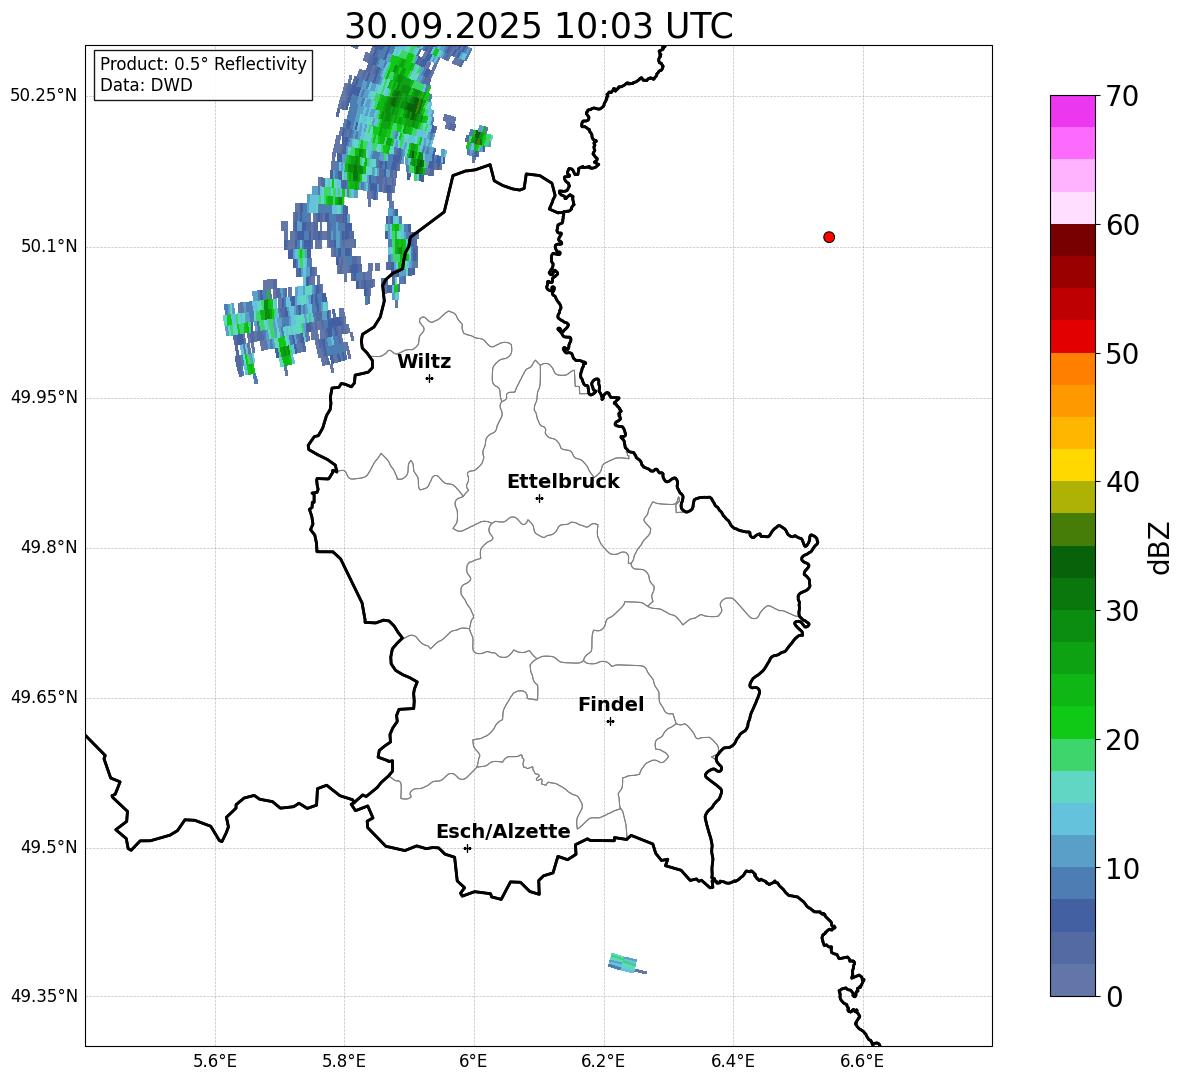This screenshot has height=1081, width=1184.
Task: Click the colorbar value 60
Action: pyautogui.click(x=1122, y=225)
